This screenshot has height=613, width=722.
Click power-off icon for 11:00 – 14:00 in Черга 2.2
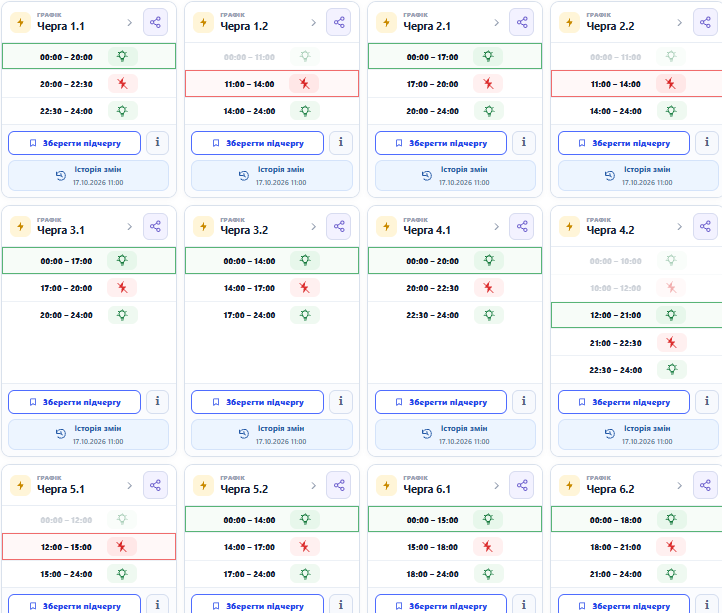670,84
